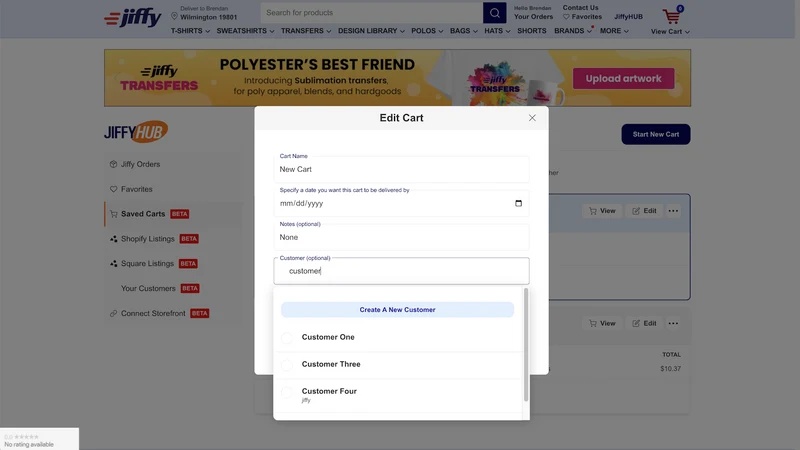
Task: Expand the POLOS menu
Action: click(427, 31)
